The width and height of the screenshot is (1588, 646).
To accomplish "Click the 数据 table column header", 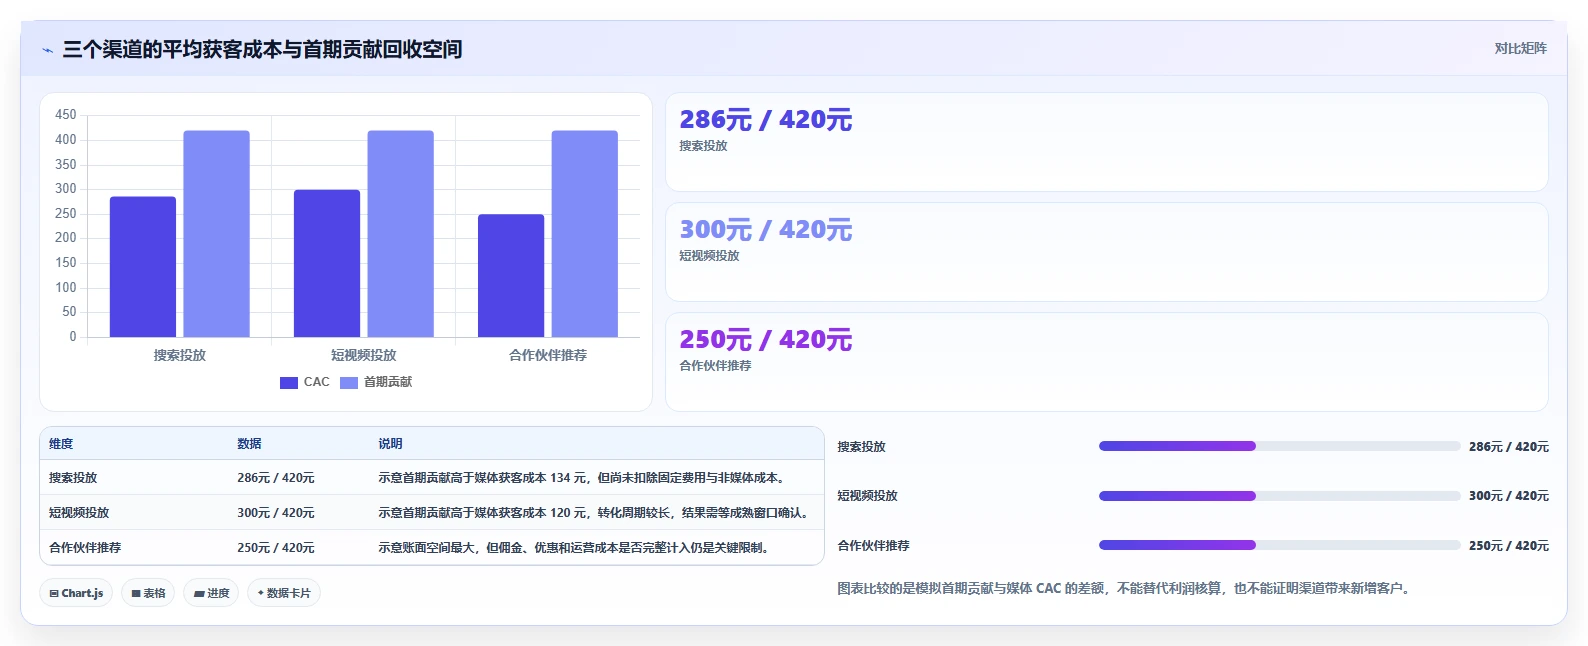I will 249,444.
